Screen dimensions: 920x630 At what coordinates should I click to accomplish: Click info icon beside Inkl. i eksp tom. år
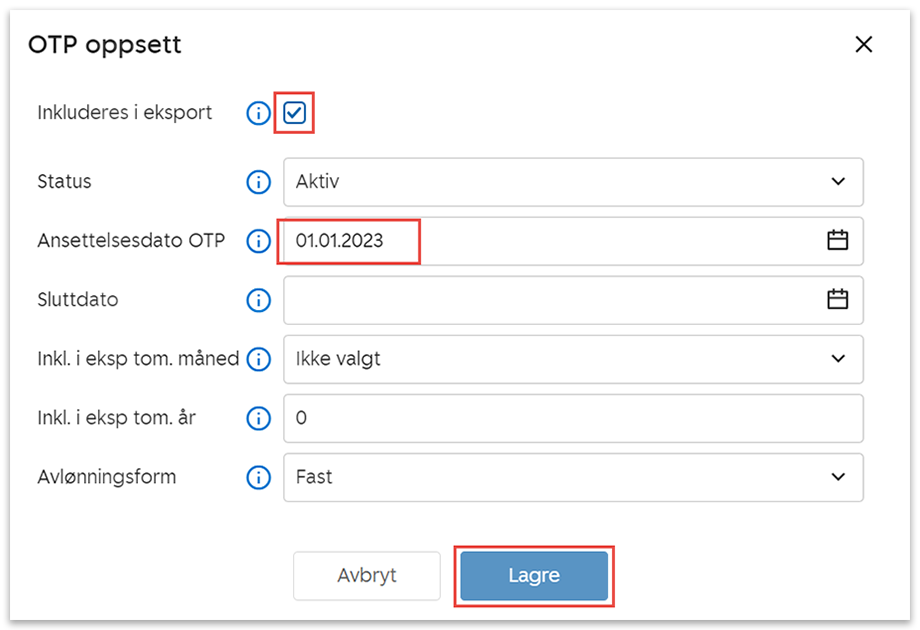(258, 418)
